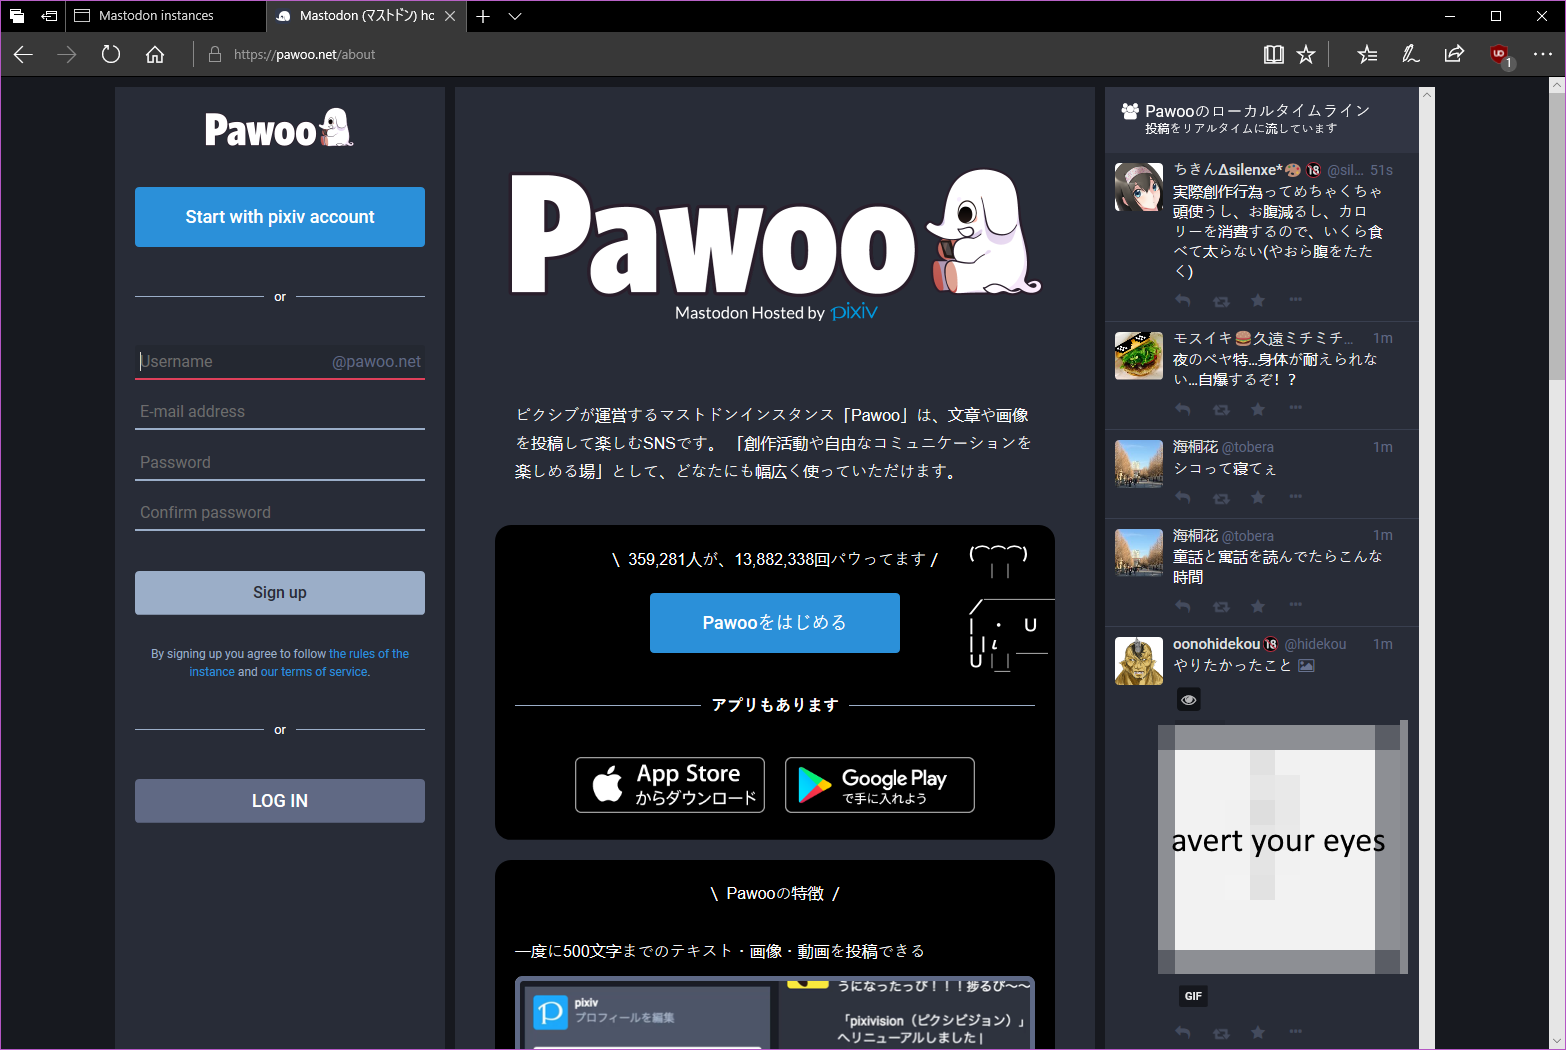Set these tabs aside
The width and height of the screenshot is (1566, 1050).
[49, 16]
